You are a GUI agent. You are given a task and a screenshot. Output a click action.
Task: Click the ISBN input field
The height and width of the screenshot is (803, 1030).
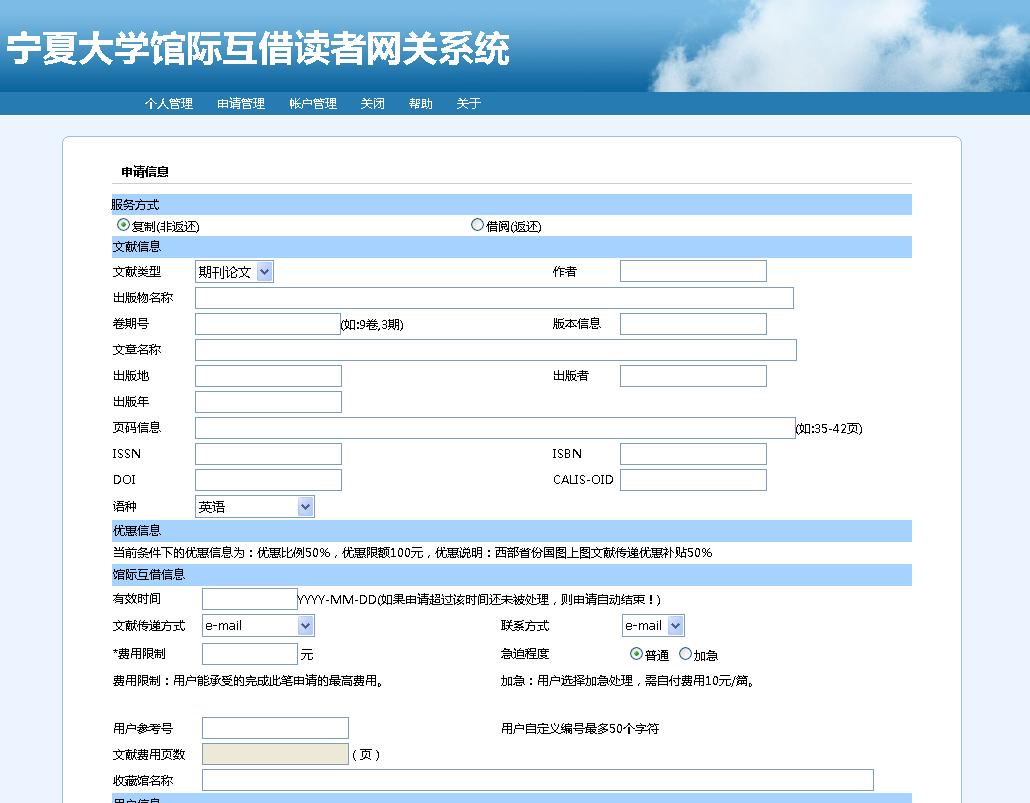pyautogui.click(x=693, y=453)
